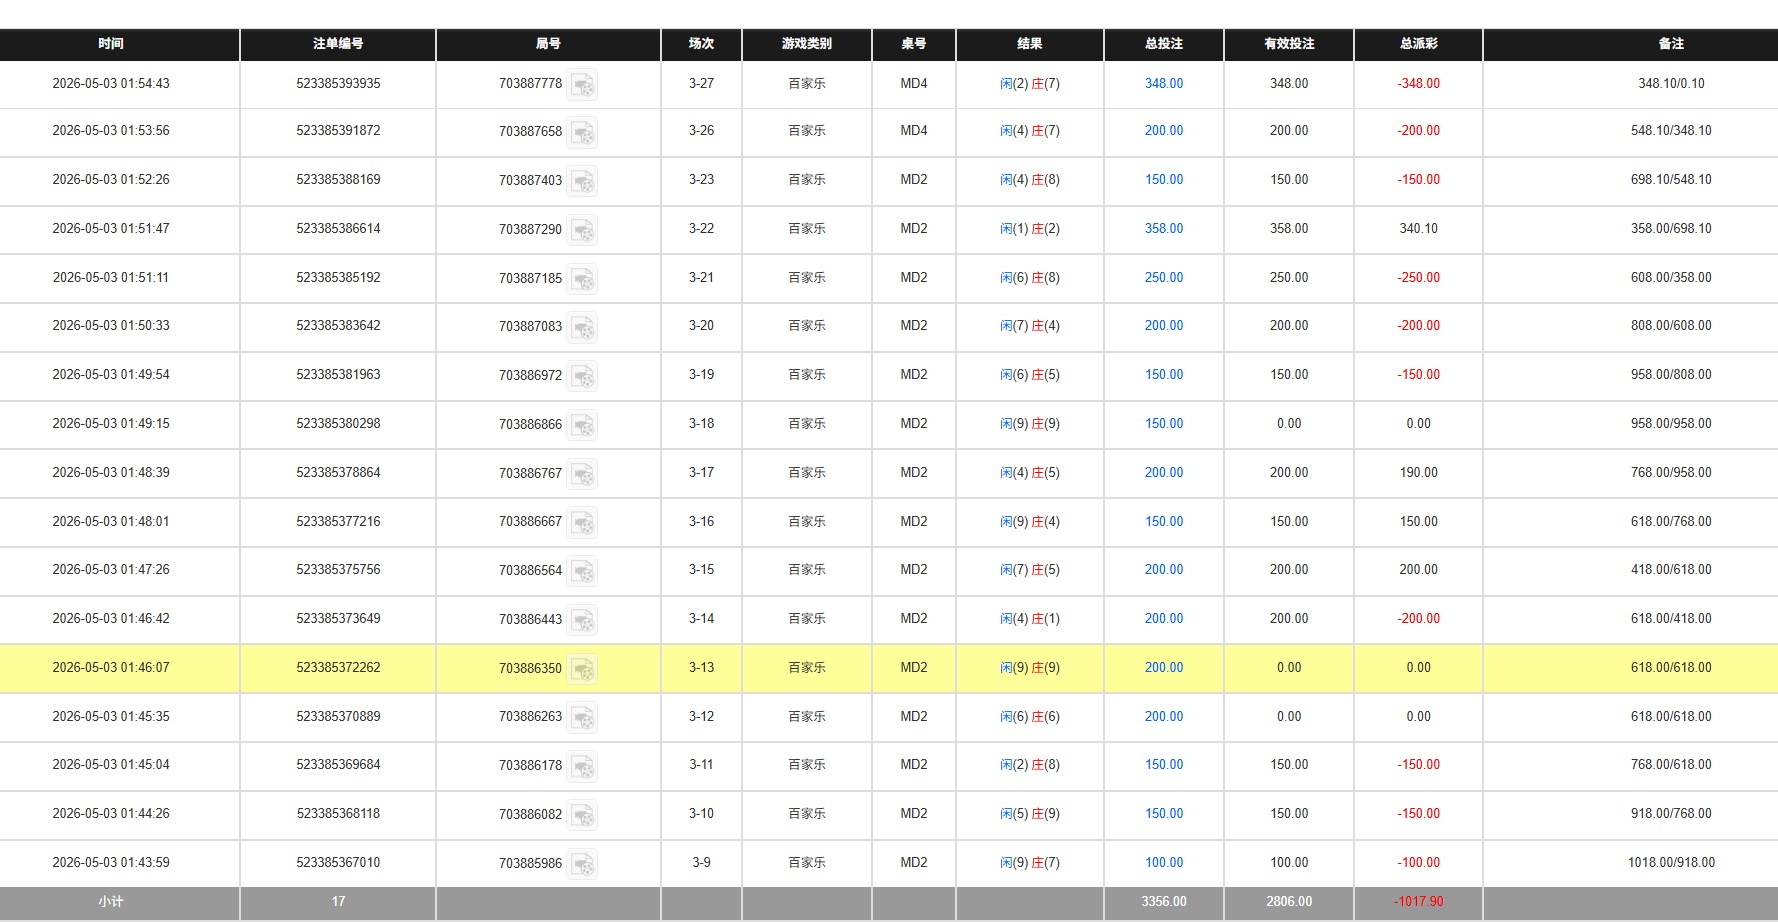Open replay icon for round 703887658
This screenshot has width=1778, height=922.
tap(583, 132)
